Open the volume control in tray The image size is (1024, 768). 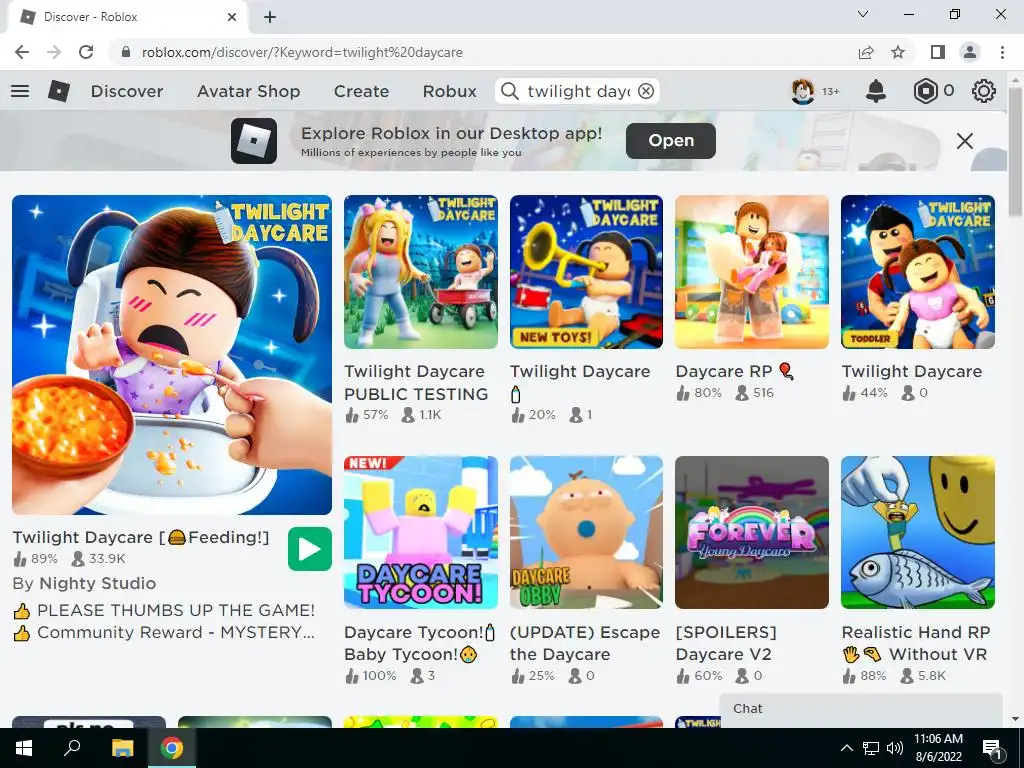pyautogui.click(x=895, y=748)
